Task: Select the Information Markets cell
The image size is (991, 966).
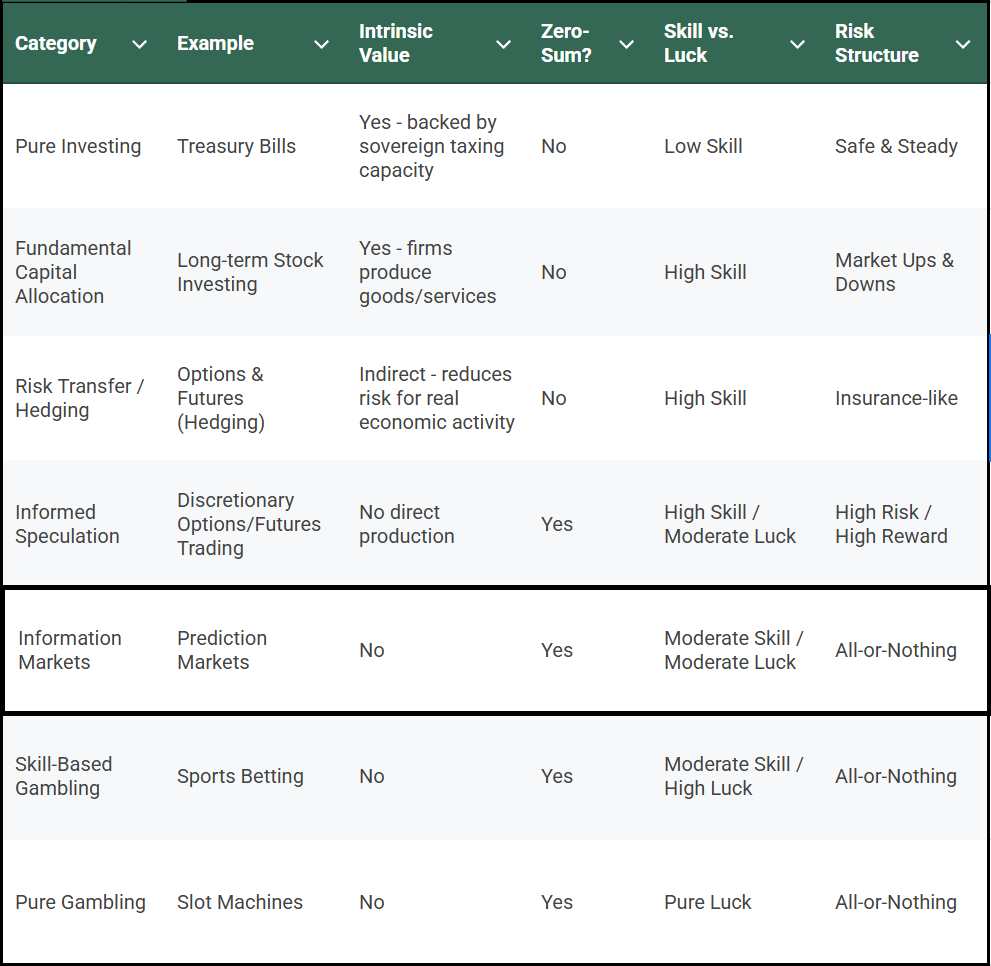Action: pyautogui.click(x=70, y=649)
